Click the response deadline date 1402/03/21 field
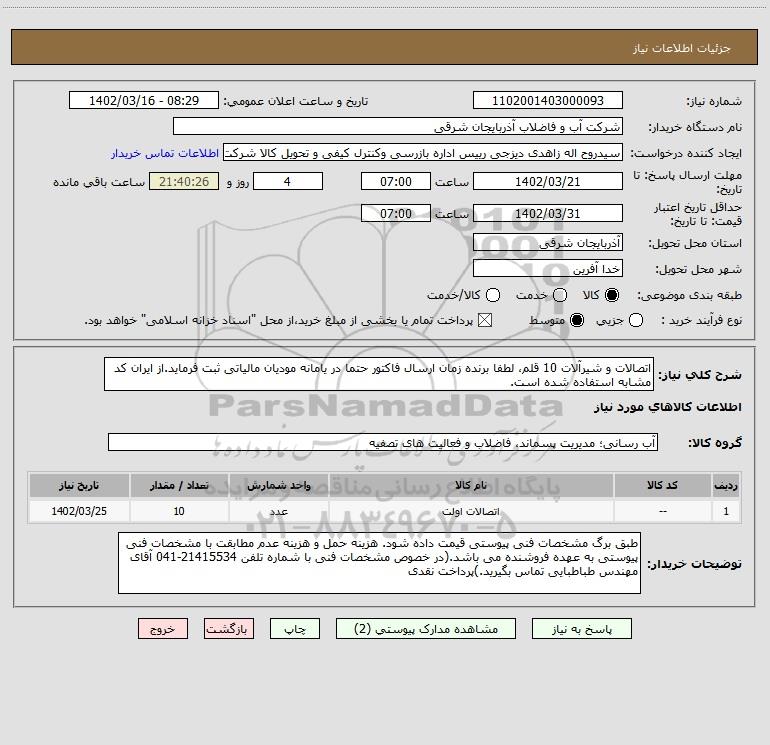The image size is (770, 745). point(548,181)
